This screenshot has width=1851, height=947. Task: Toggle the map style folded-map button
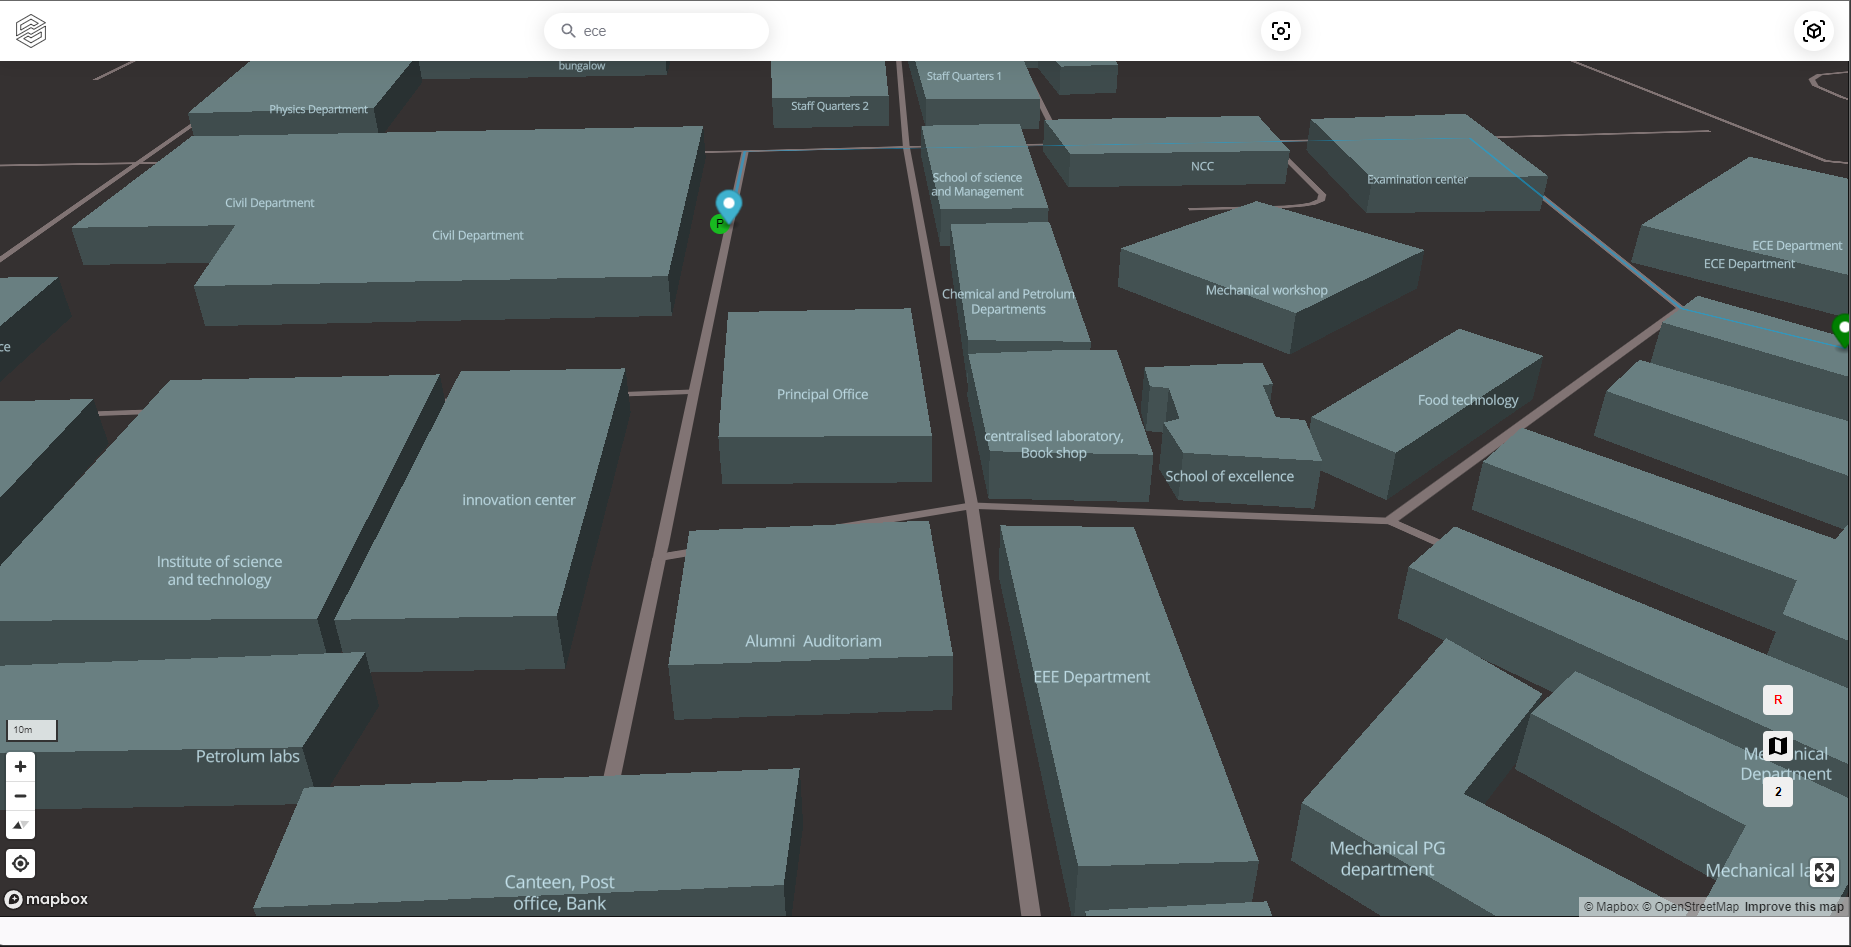[1778, 746]
